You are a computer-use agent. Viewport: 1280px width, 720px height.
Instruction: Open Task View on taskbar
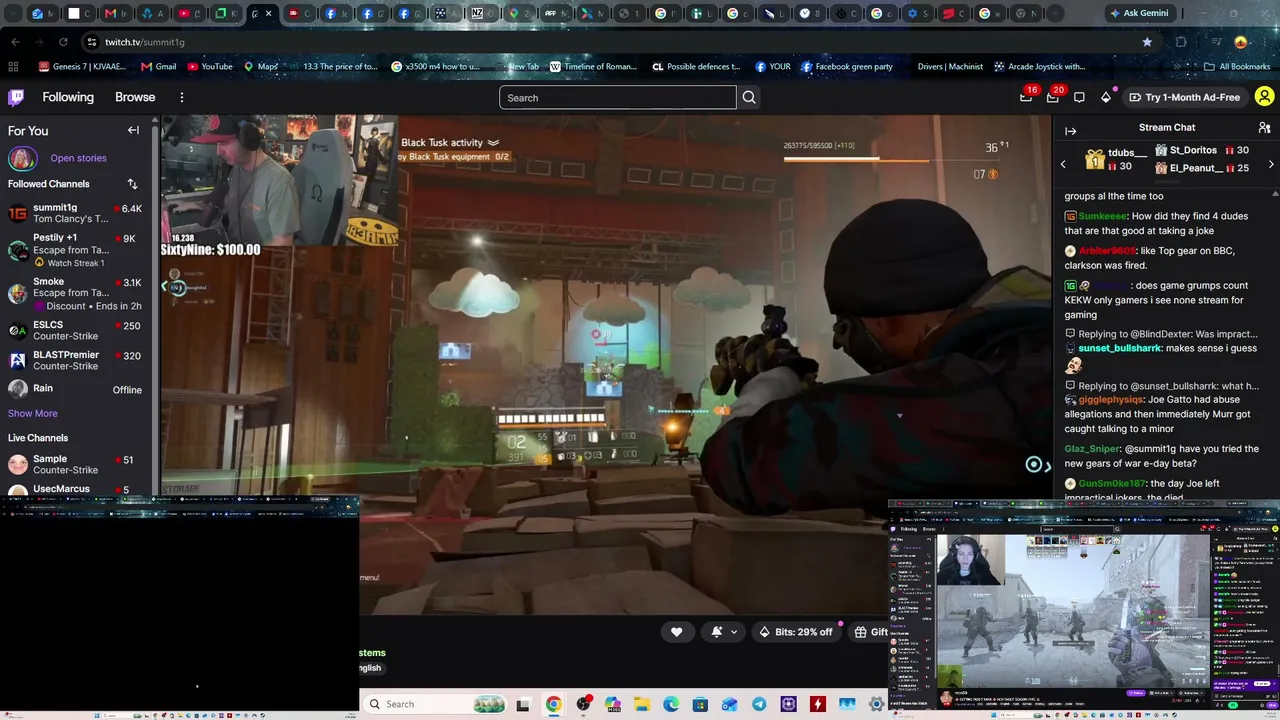click(523, 704)
